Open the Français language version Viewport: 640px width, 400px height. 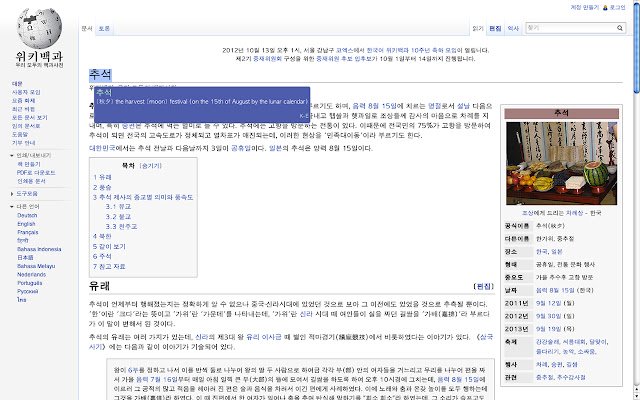tap(28, 232)
